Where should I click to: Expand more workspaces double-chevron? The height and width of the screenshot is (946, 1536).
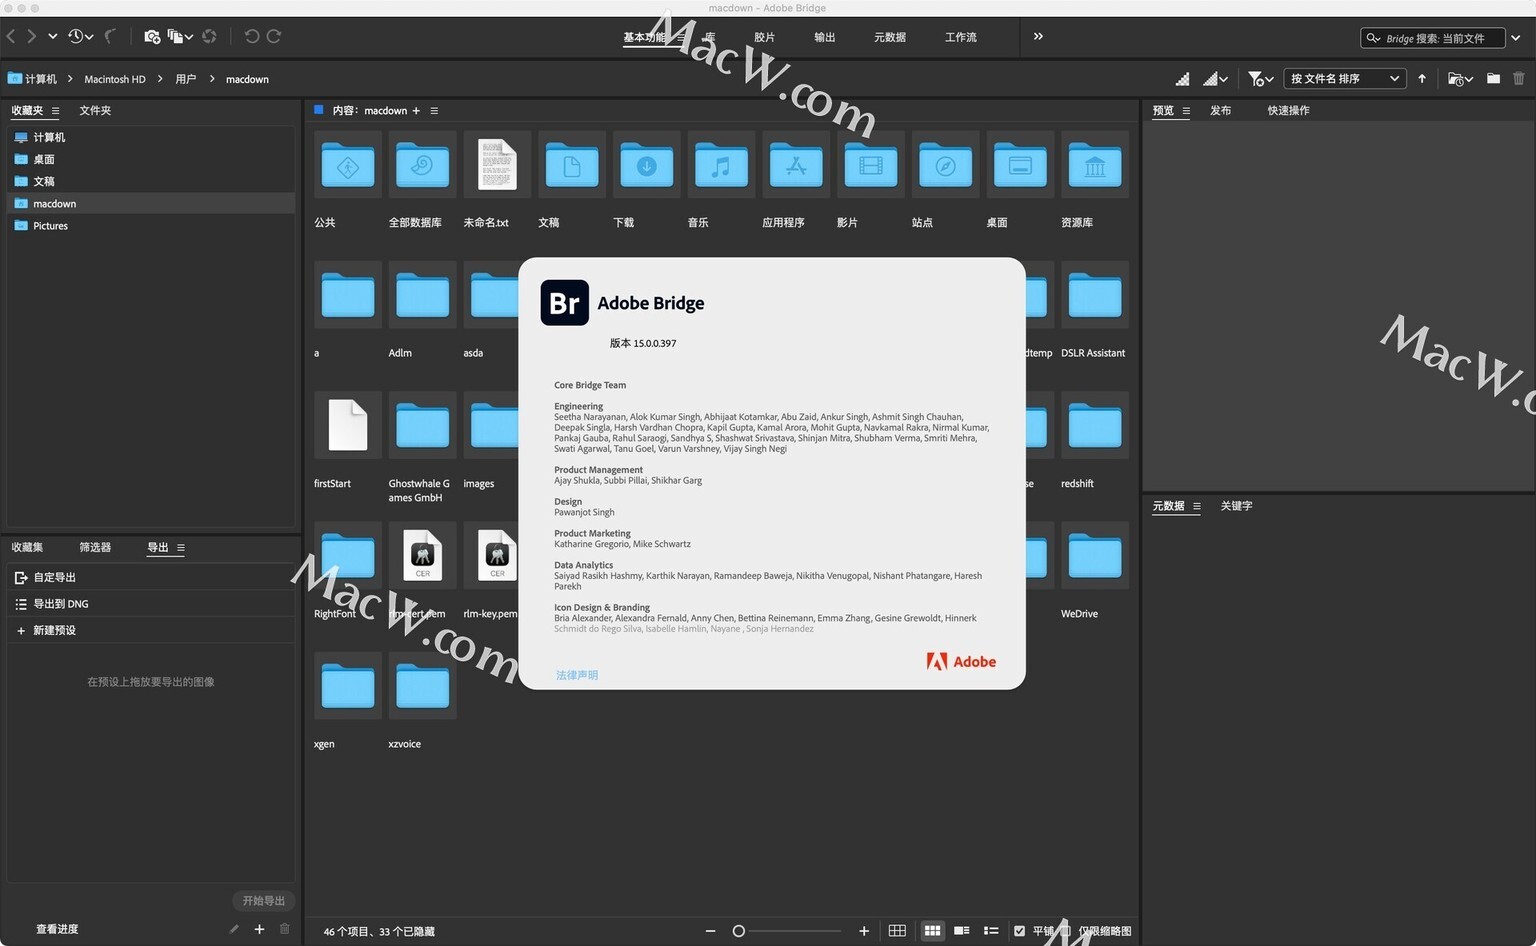pos(1038,37)
